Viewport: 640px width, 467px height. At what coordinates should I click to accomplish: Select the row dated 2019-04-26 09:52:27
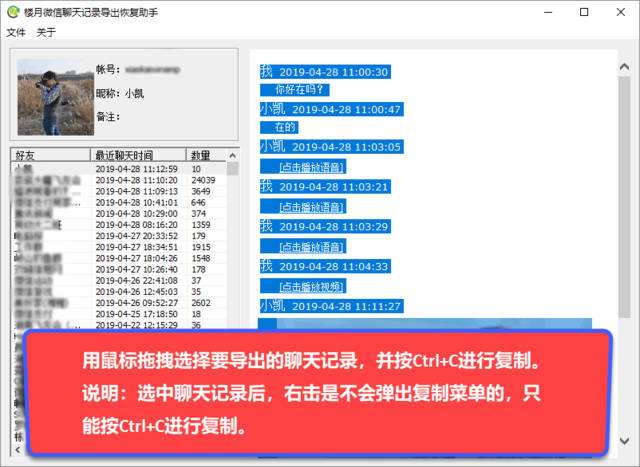pos(118,303)
